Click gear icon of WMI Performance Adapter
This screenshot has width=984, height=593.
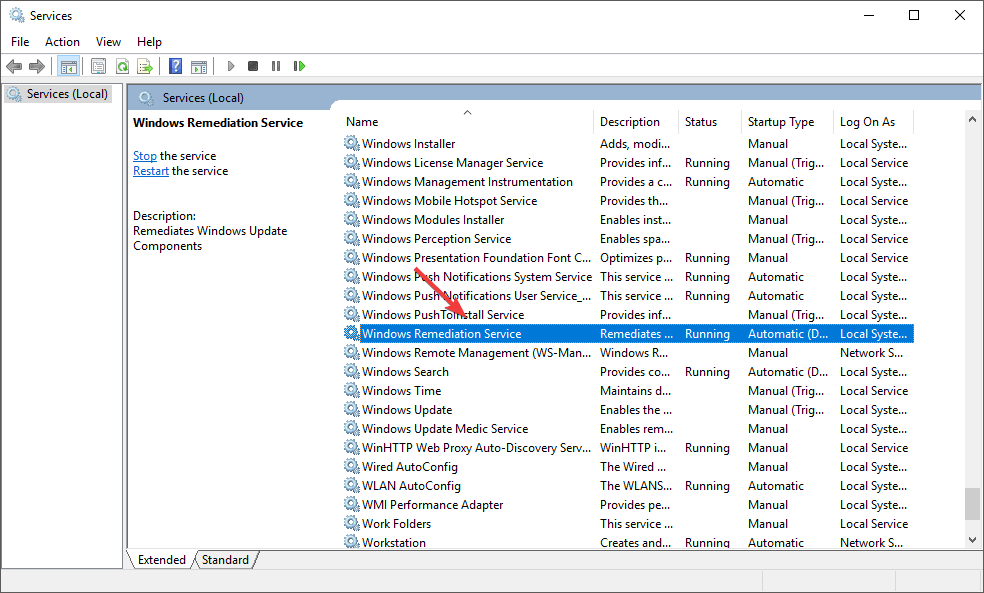351,504
